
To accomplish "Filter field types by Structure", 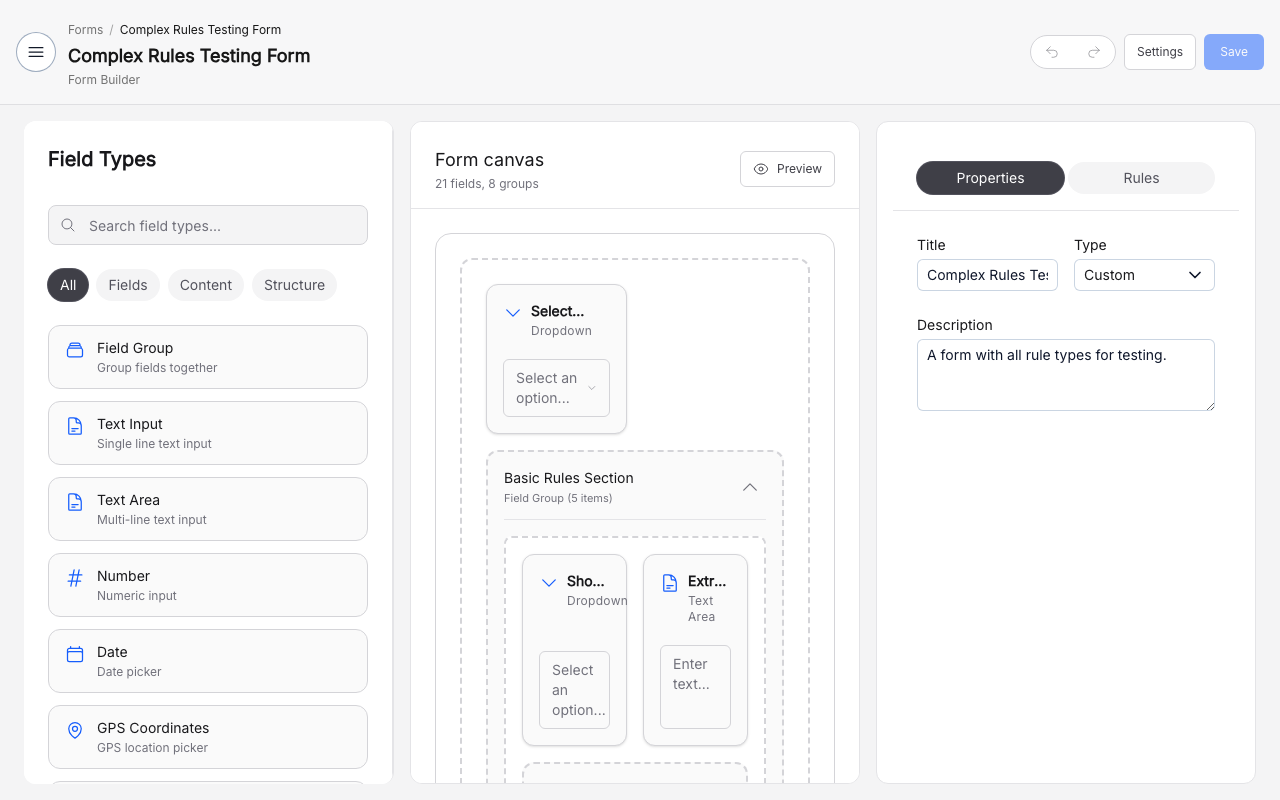I will 294,285.
